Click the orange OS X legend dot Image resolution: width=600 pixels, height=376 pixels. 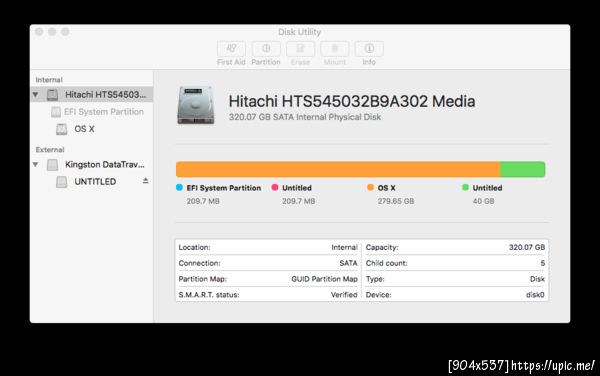point(370,187)
